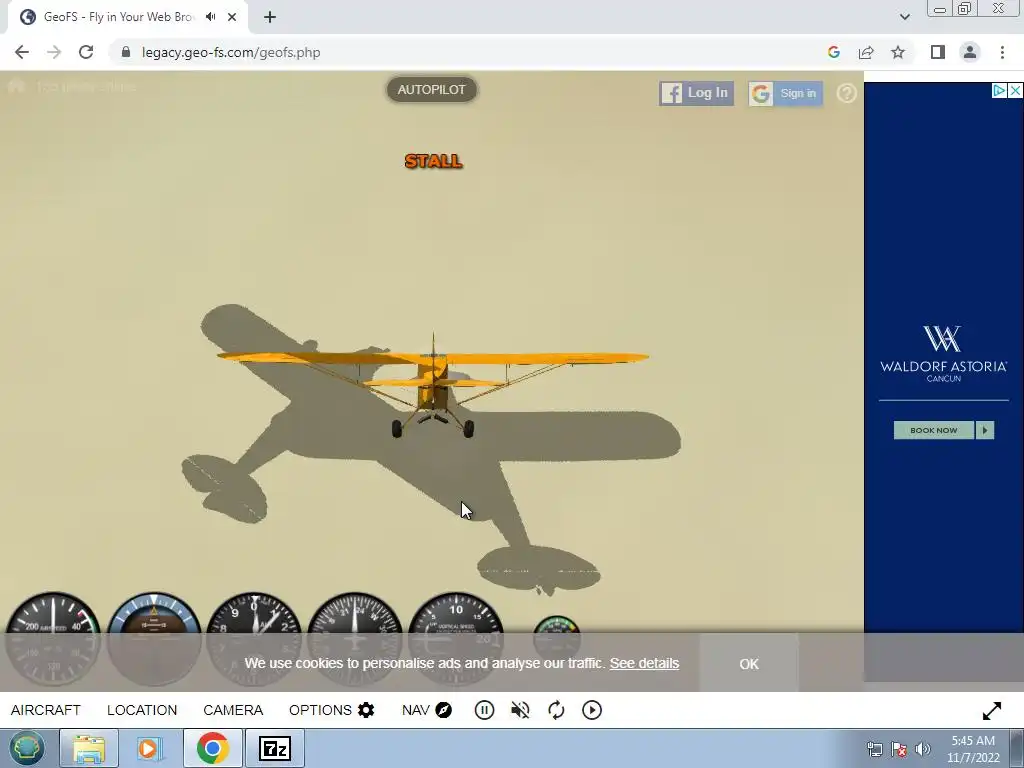The height and width of the screenshot is (768, 1024).
Task: Play the flight recording
Action: (x=592, y=710)
